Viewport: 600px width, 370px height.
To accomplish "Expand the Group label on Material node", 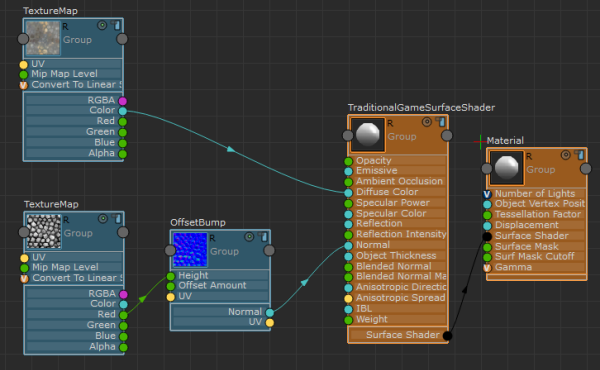I will coord(541,170).
